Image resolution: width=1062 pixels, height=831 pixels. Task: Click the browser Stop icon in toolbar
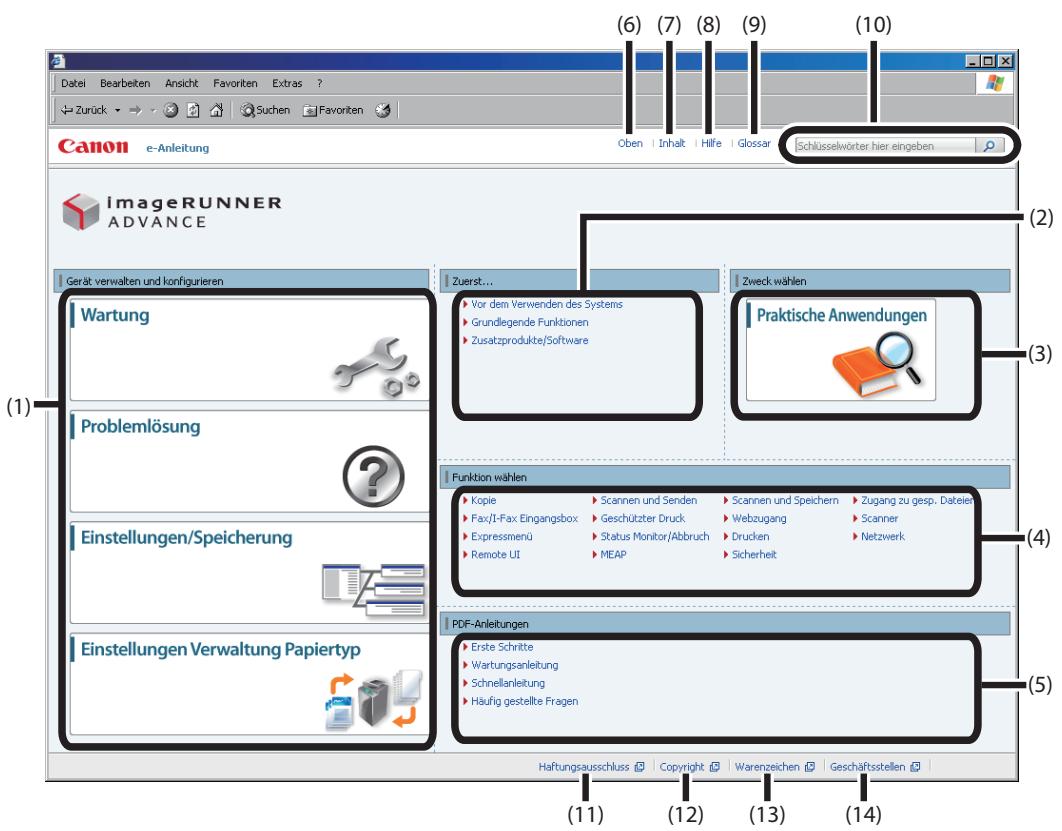point(171,110)
